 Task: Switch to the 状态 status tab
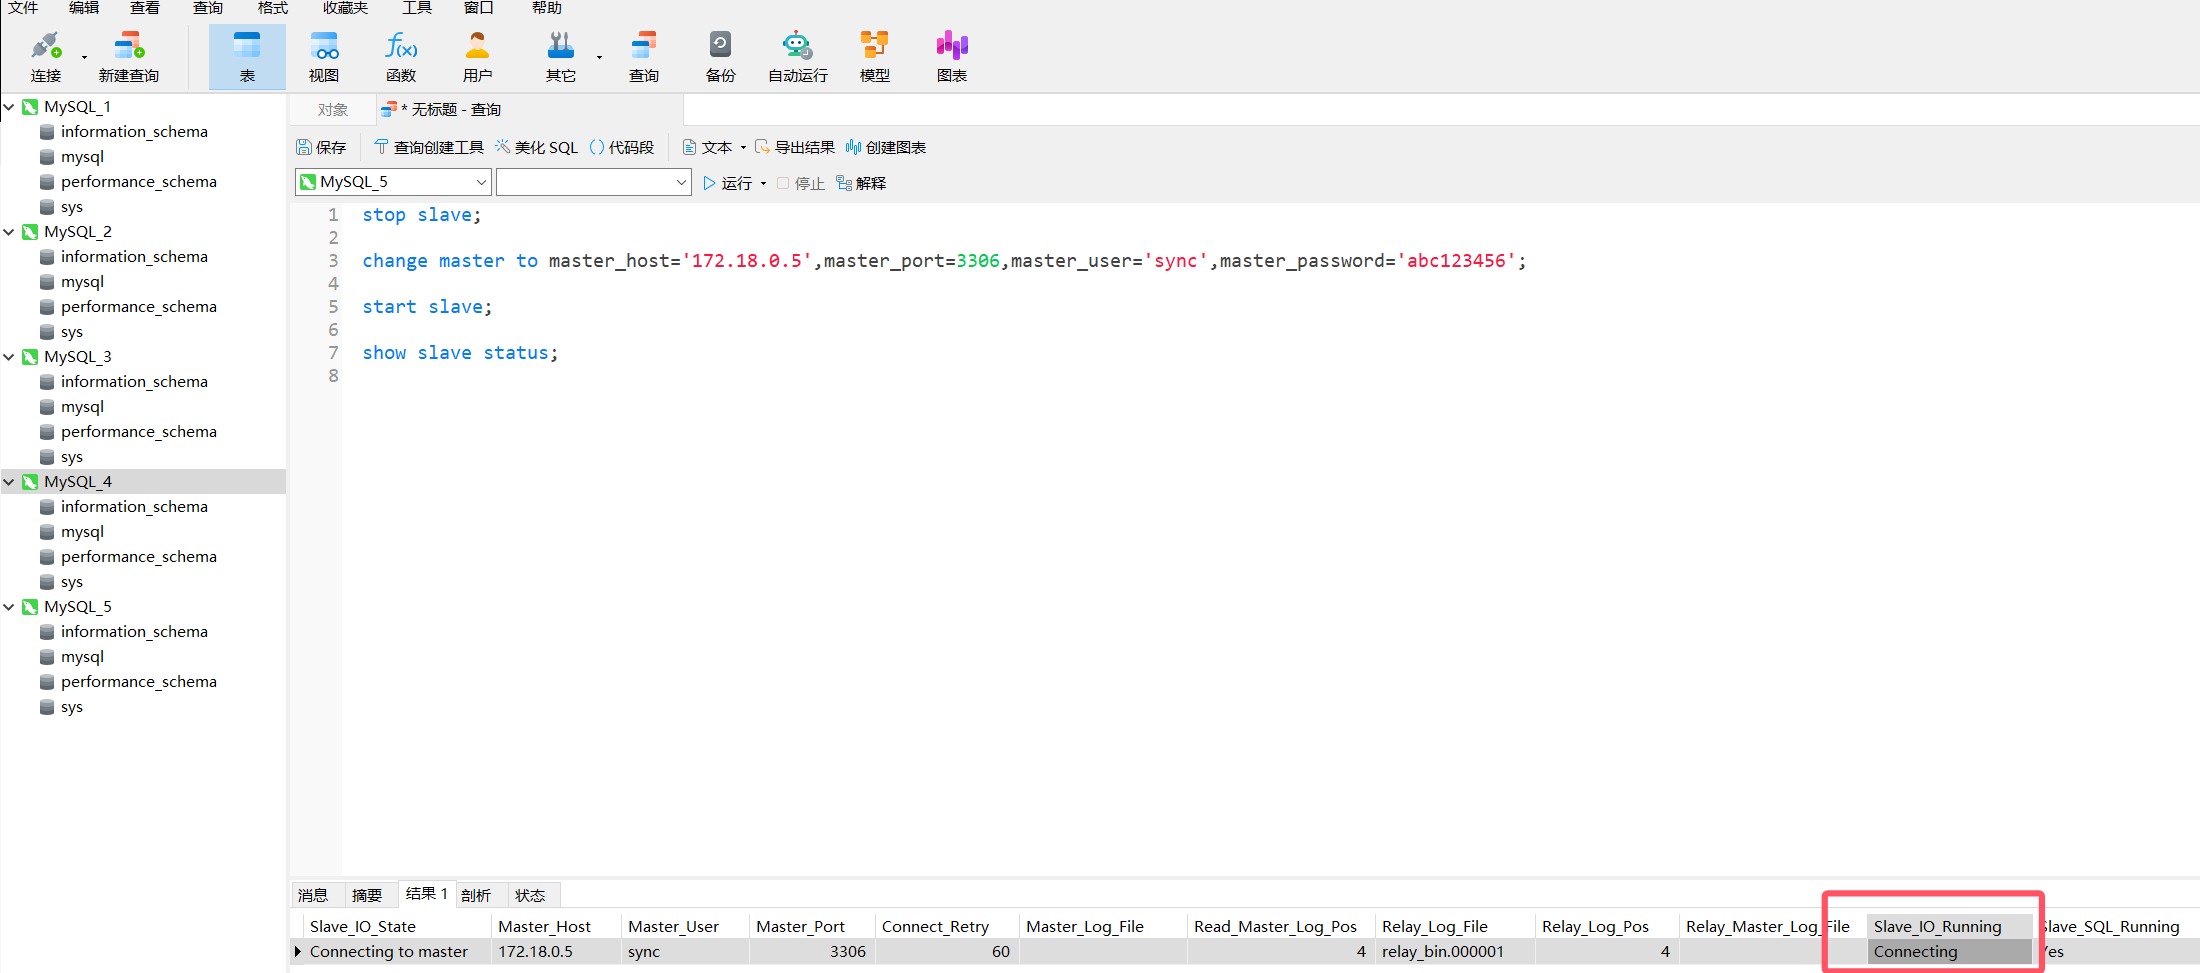530,895
